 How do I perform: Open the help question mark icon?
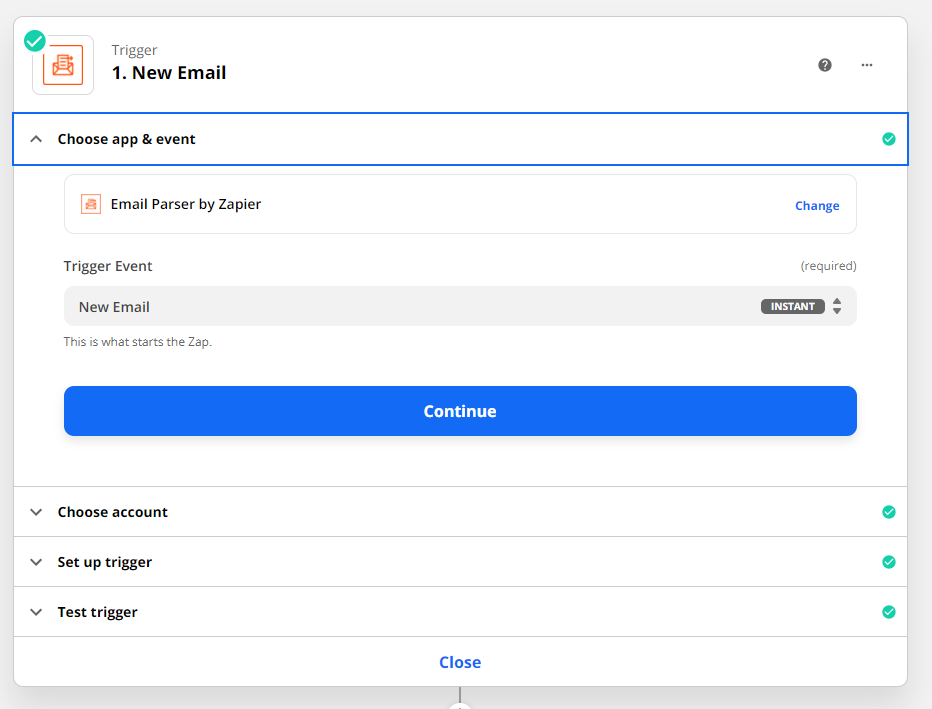[x=824, y=65]
